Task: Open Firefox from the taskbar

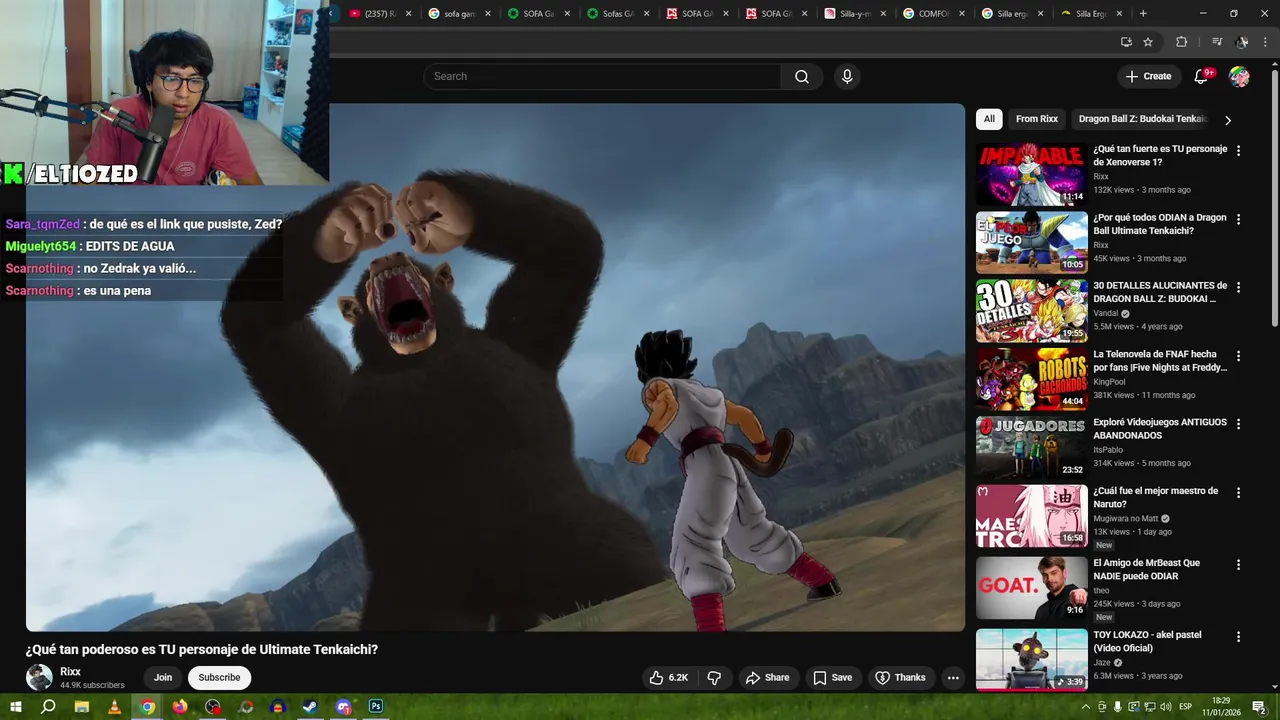Action: pyautogui.click(x=180, y=706)
